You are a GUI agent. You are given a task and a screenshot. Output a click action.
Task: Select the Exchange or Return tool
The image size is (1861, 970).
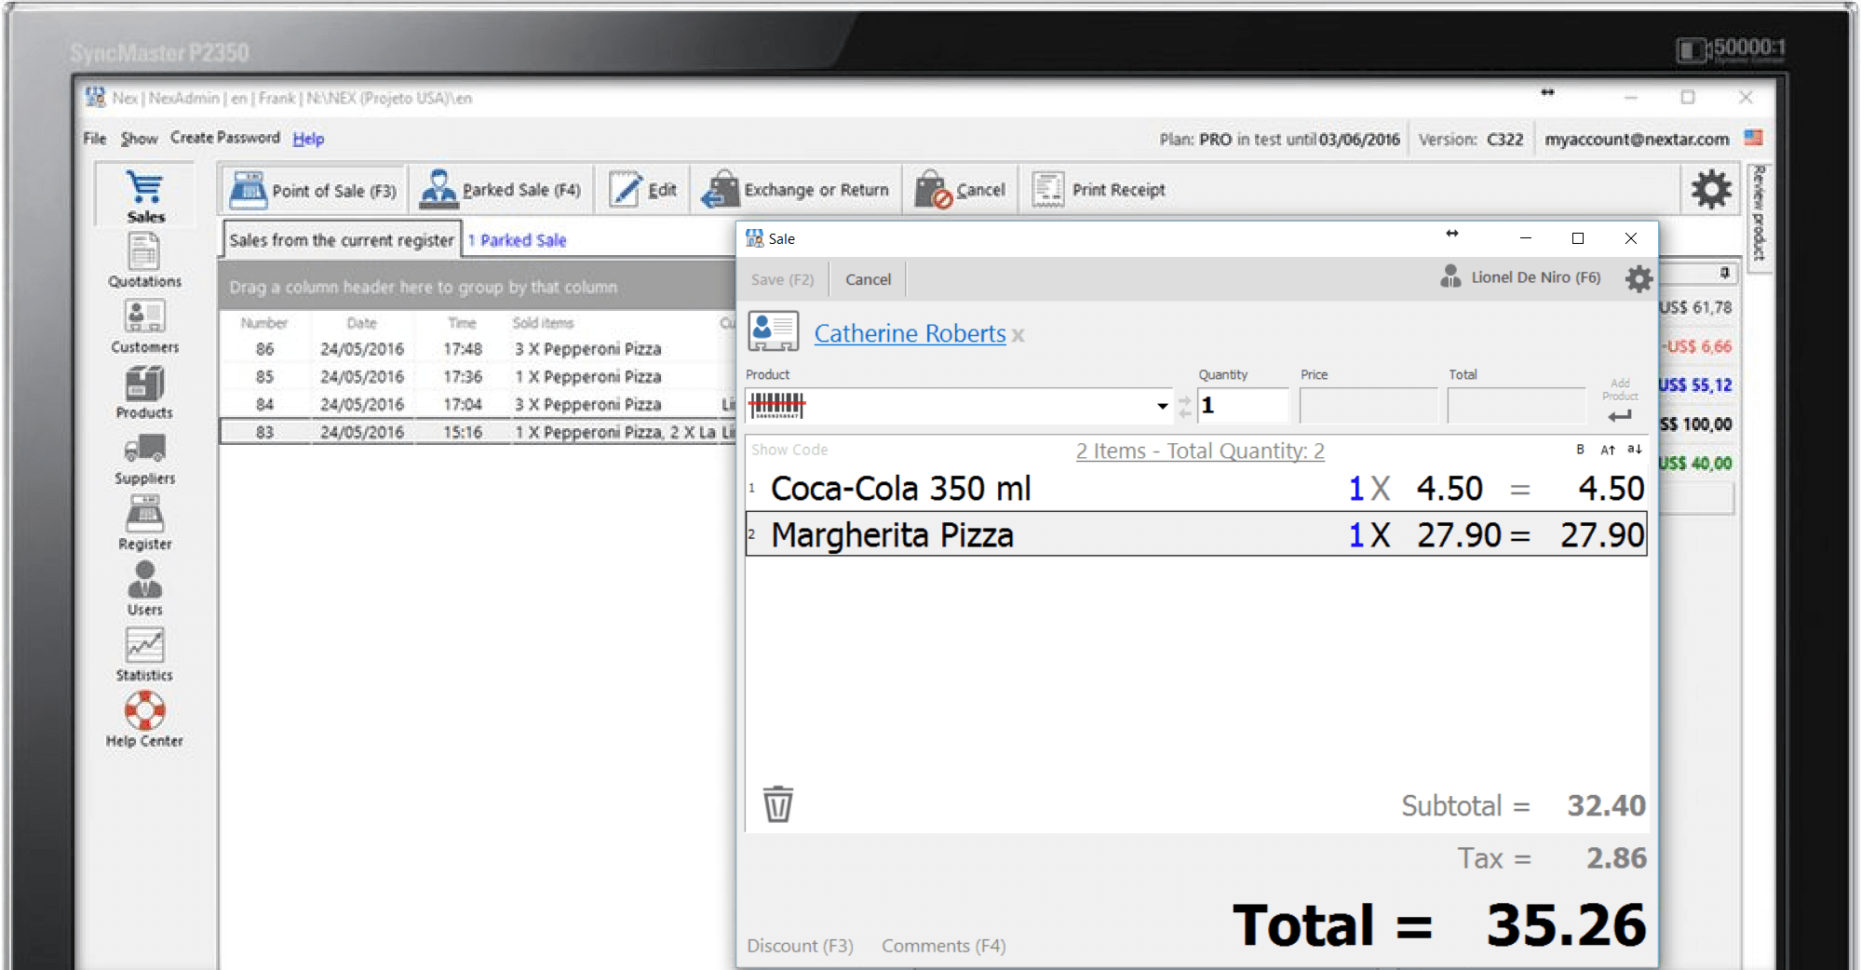[795, 189]
